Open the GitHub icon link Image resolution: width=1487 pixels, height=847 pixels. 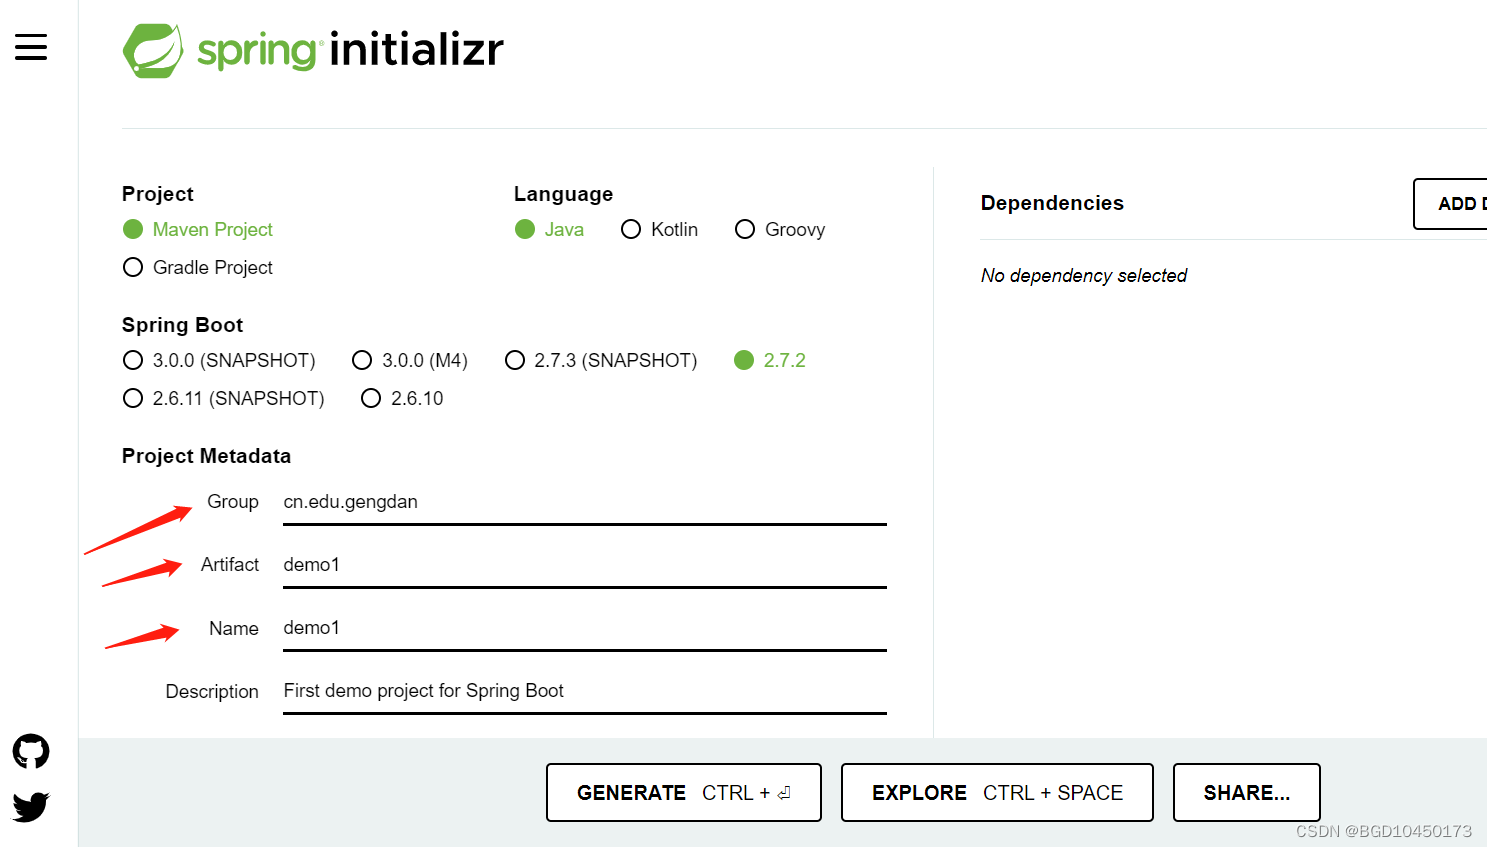coord(31,751)
